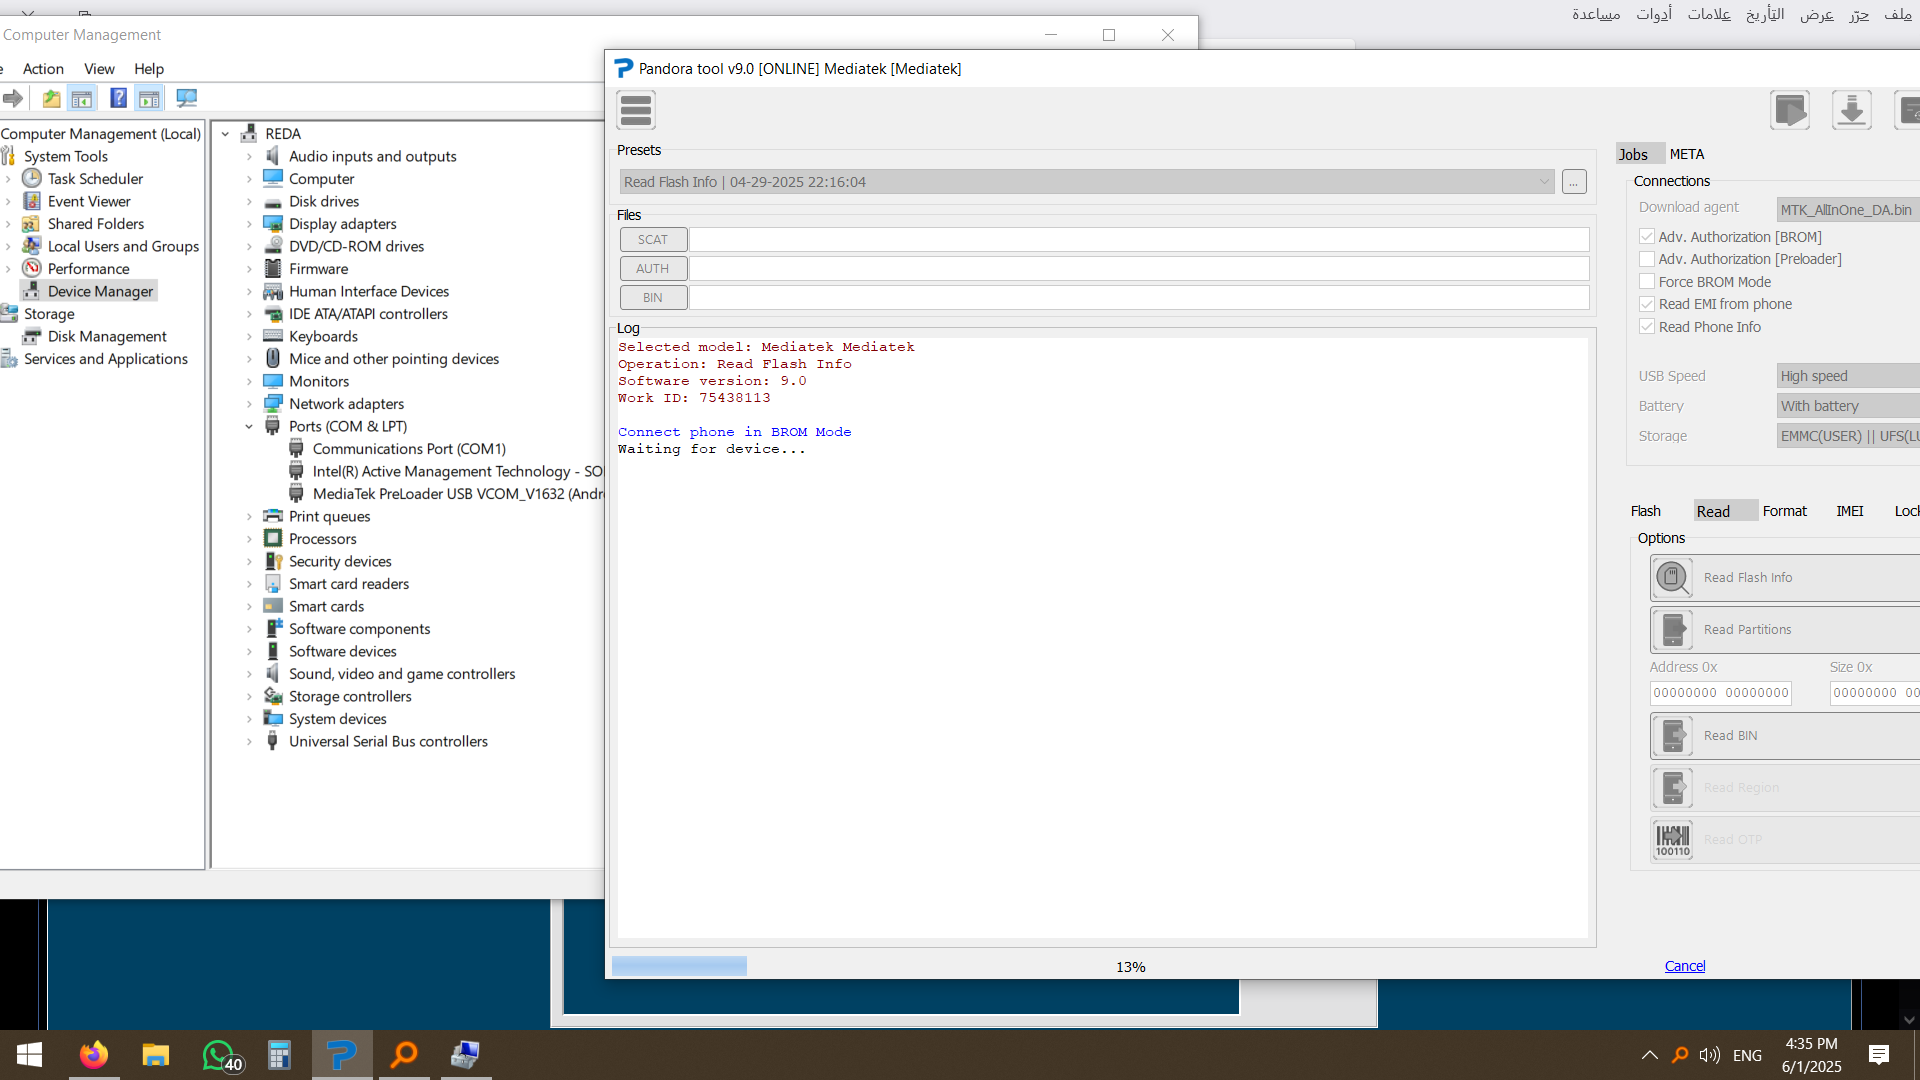Click the Pandora tool taskbar icon

342,1055
